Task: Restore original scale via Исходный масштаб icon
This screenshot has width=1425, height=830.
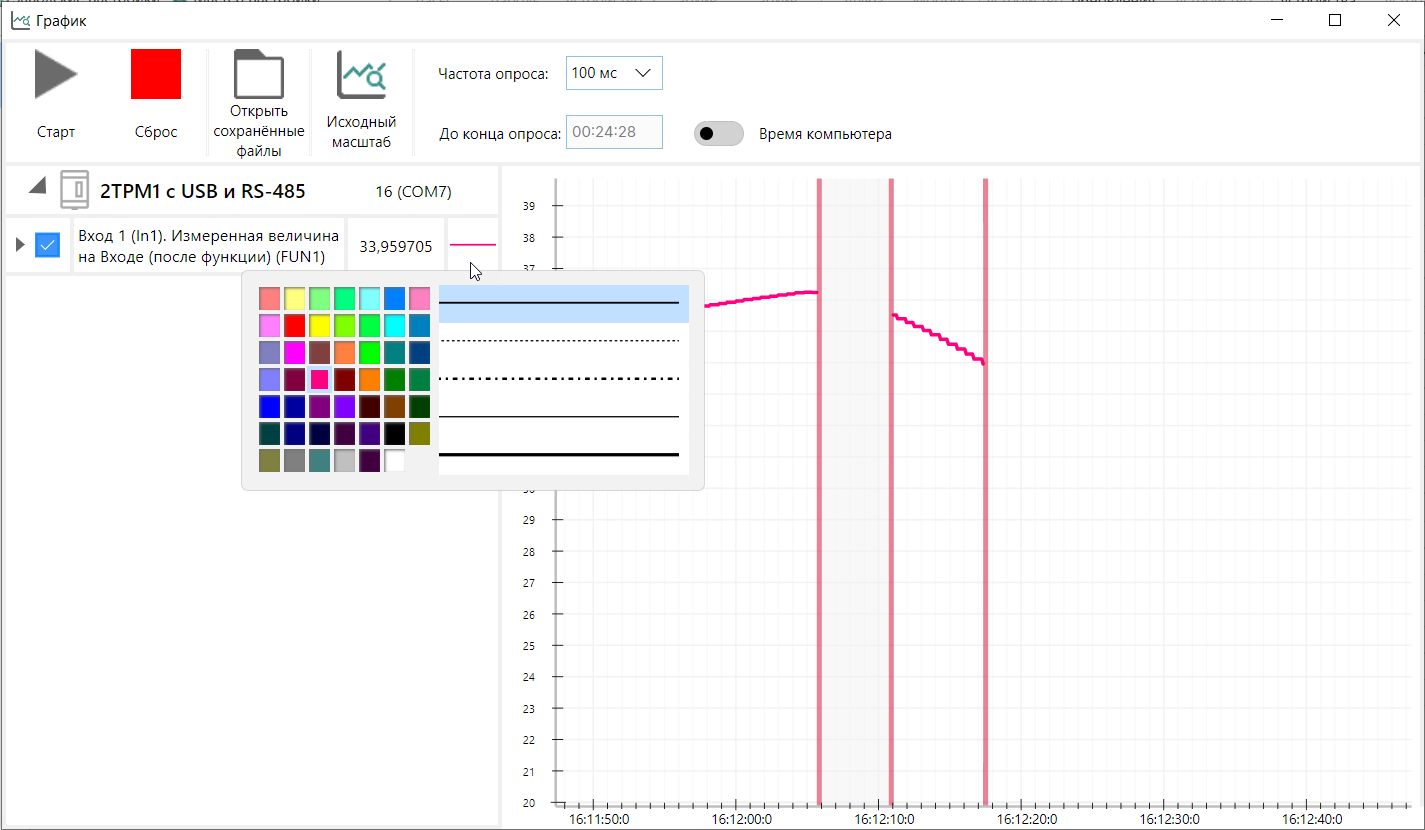Action: coord(361,75)
